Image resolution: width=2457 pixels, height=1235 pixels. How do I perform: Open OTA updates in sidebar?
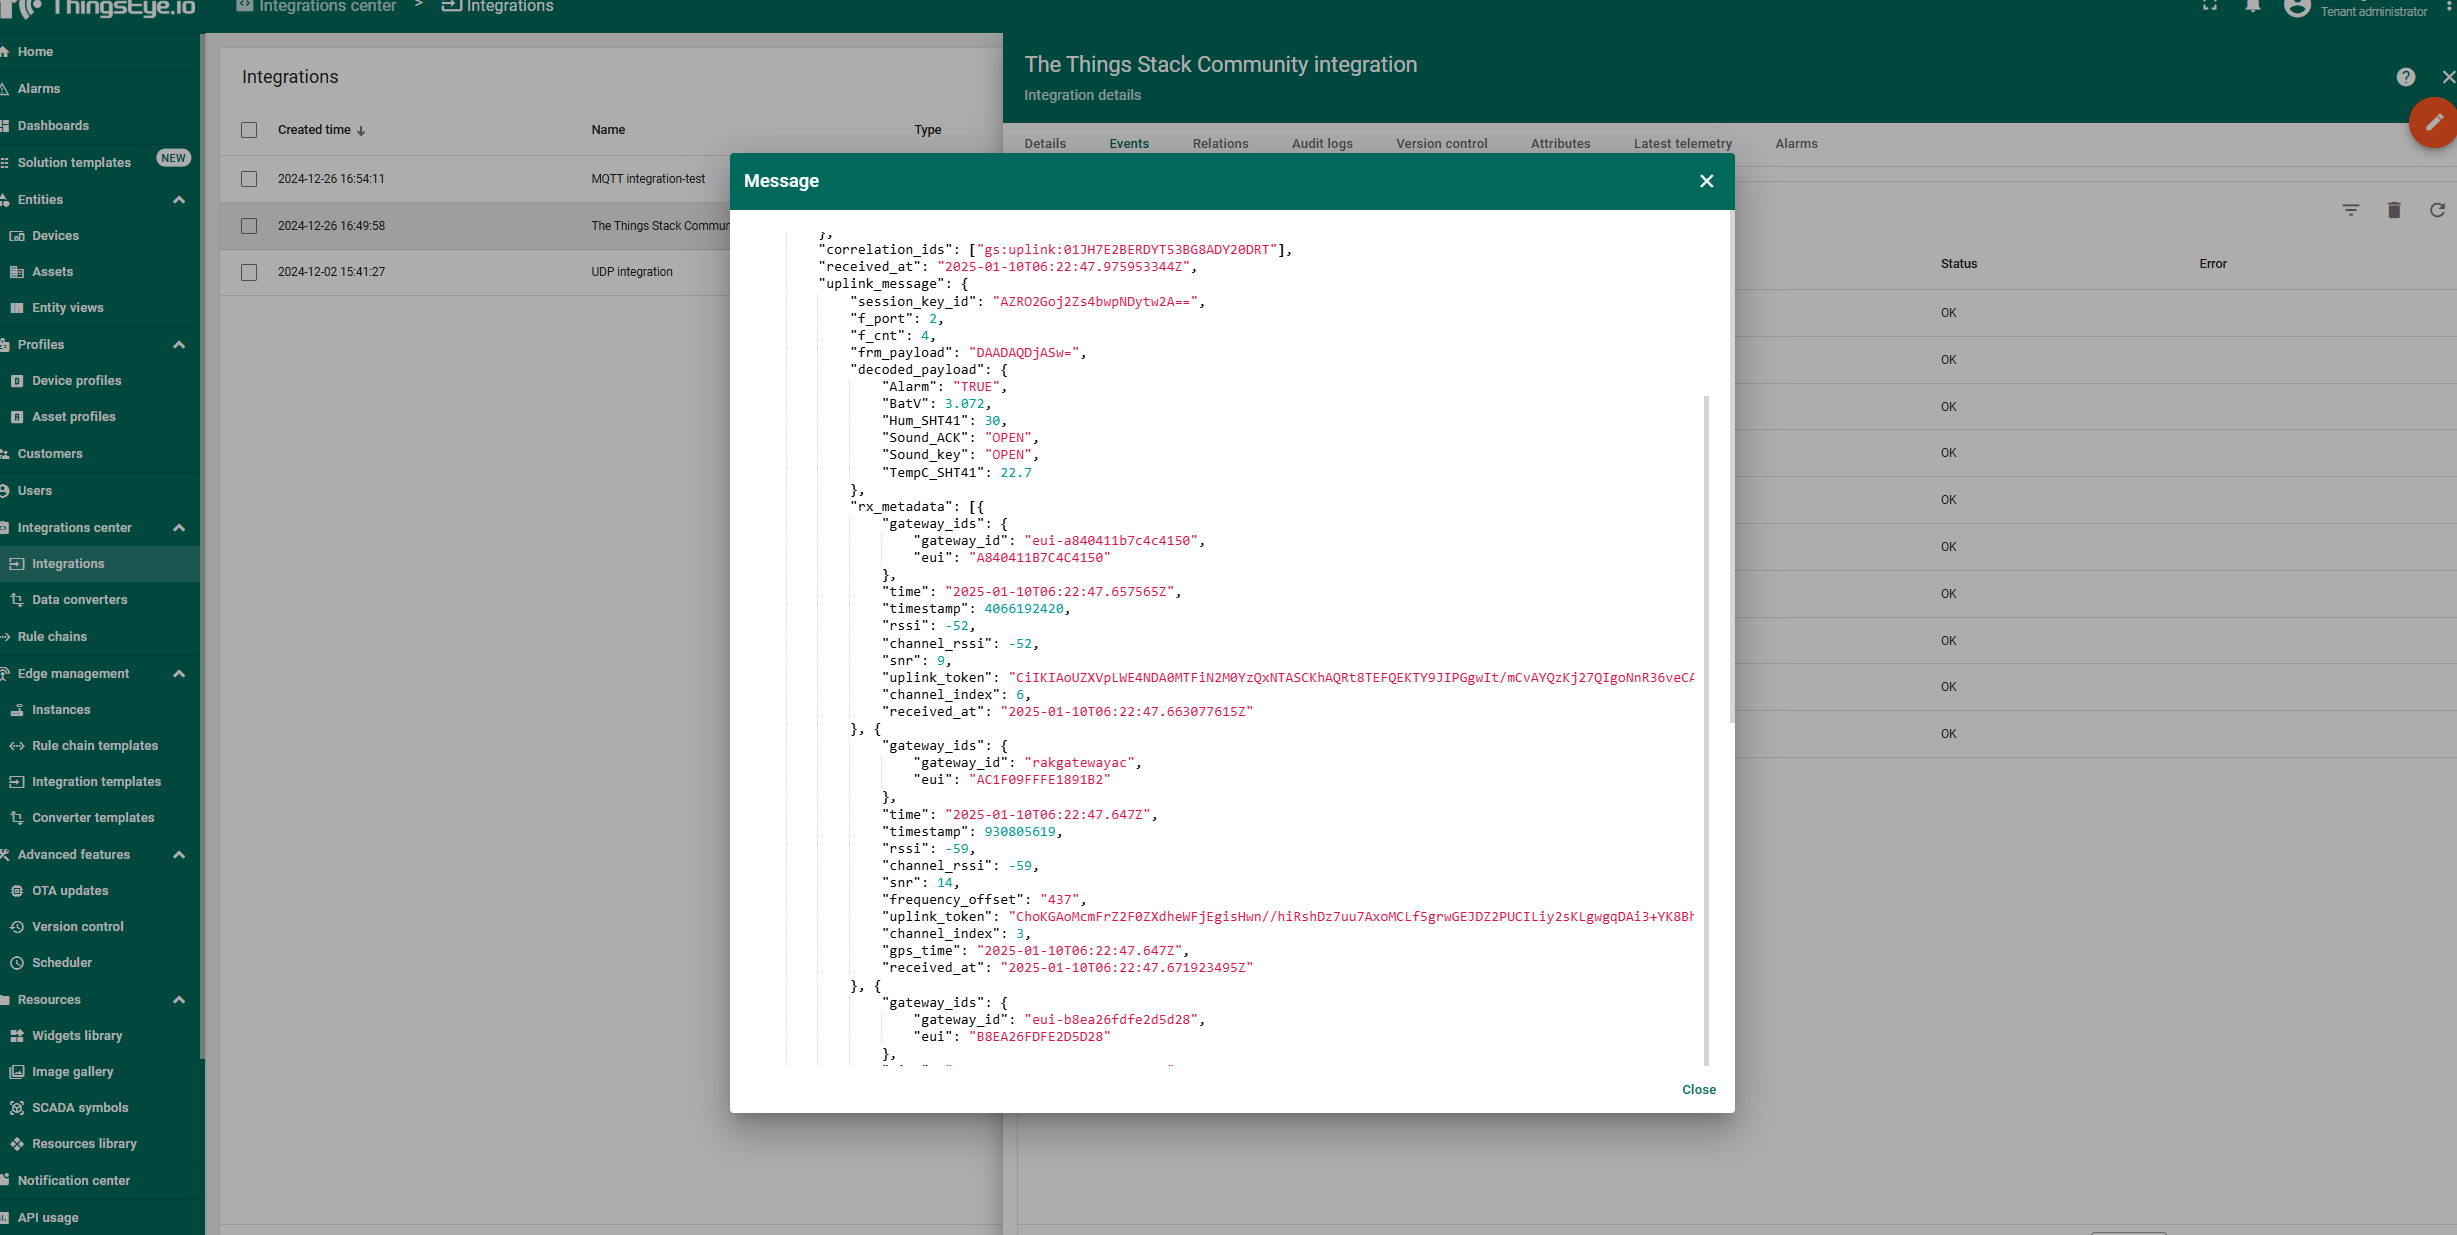[70, 891]
